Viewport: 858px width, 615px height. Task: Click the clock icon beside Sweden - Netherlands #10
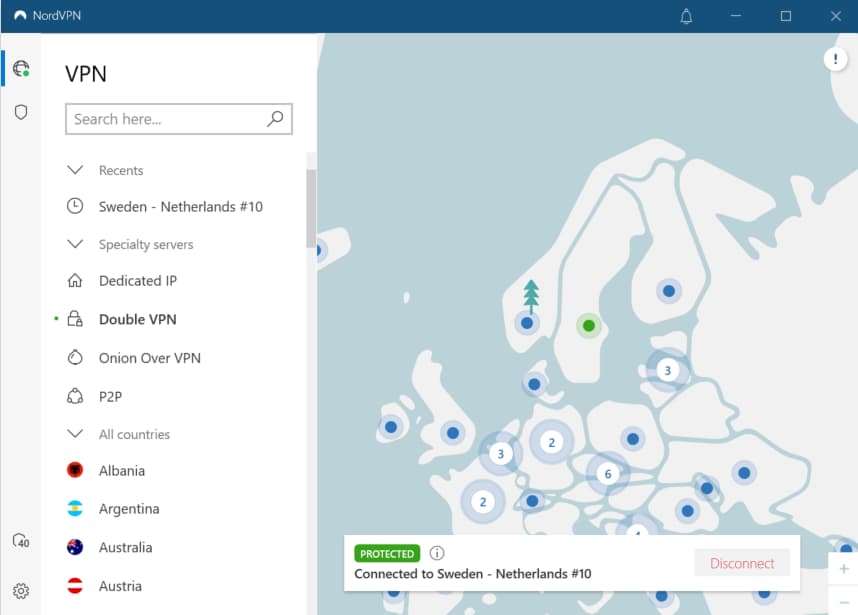click(75, 206)
